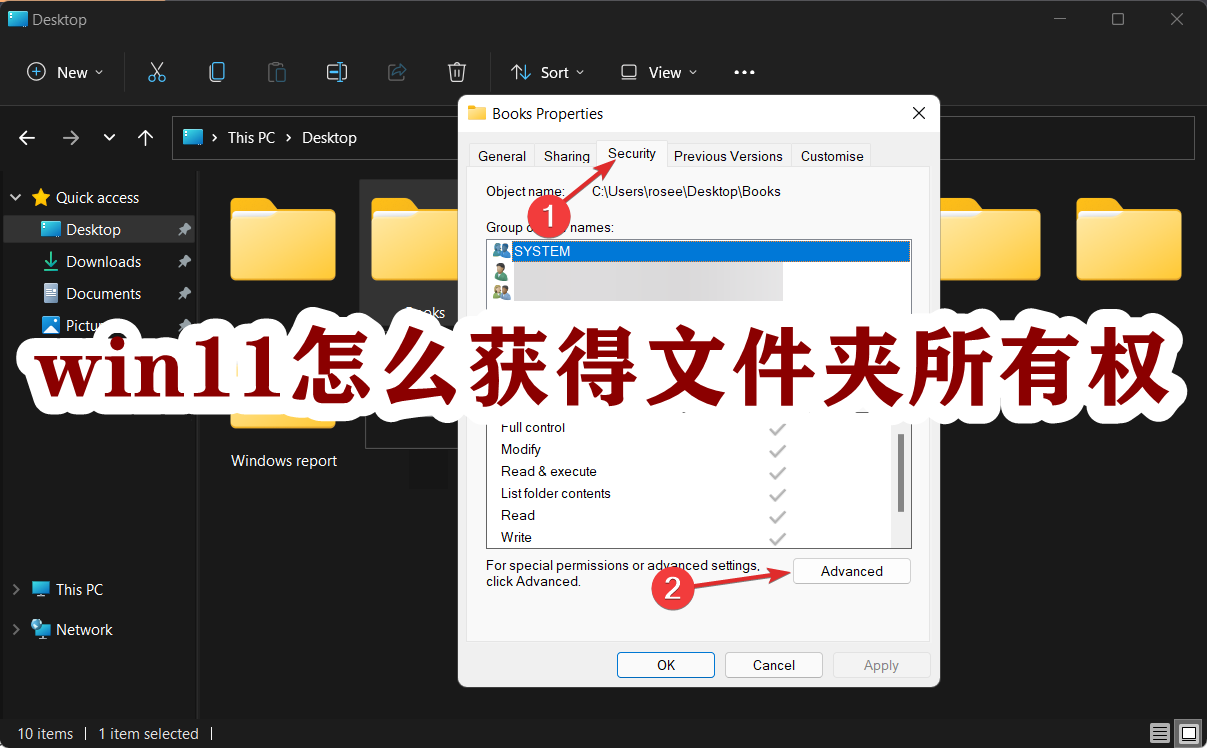
Task: Click the Windows report folder label
Action: click(x=284, y=461)
